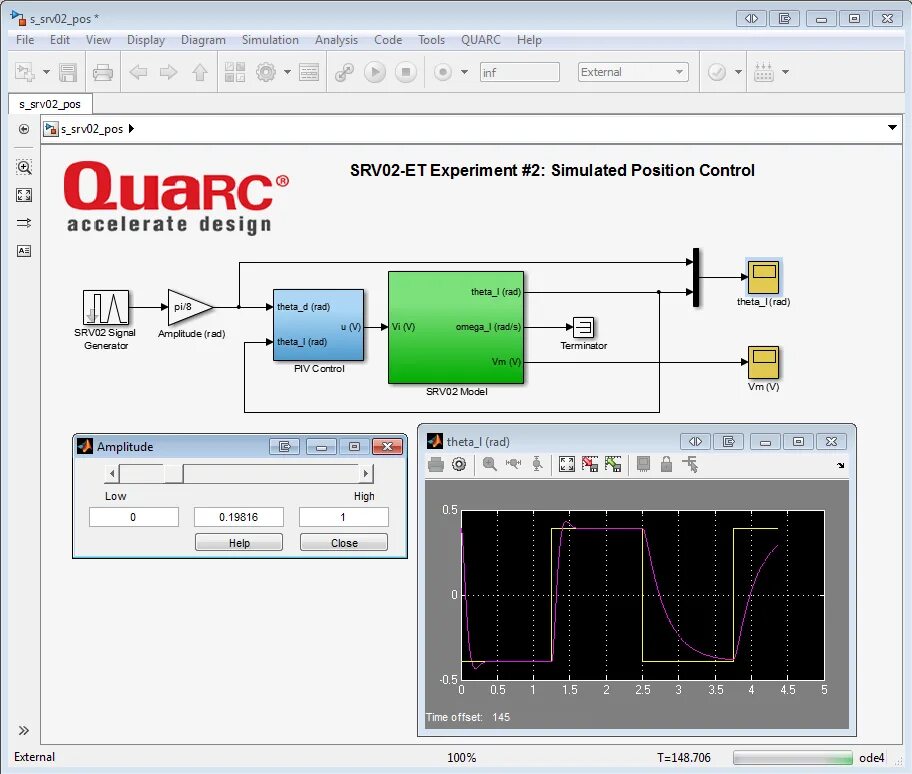Select the green SRV02 Model block
The image size is (912, 774).
pyautogui.click(x=456, y=327)
